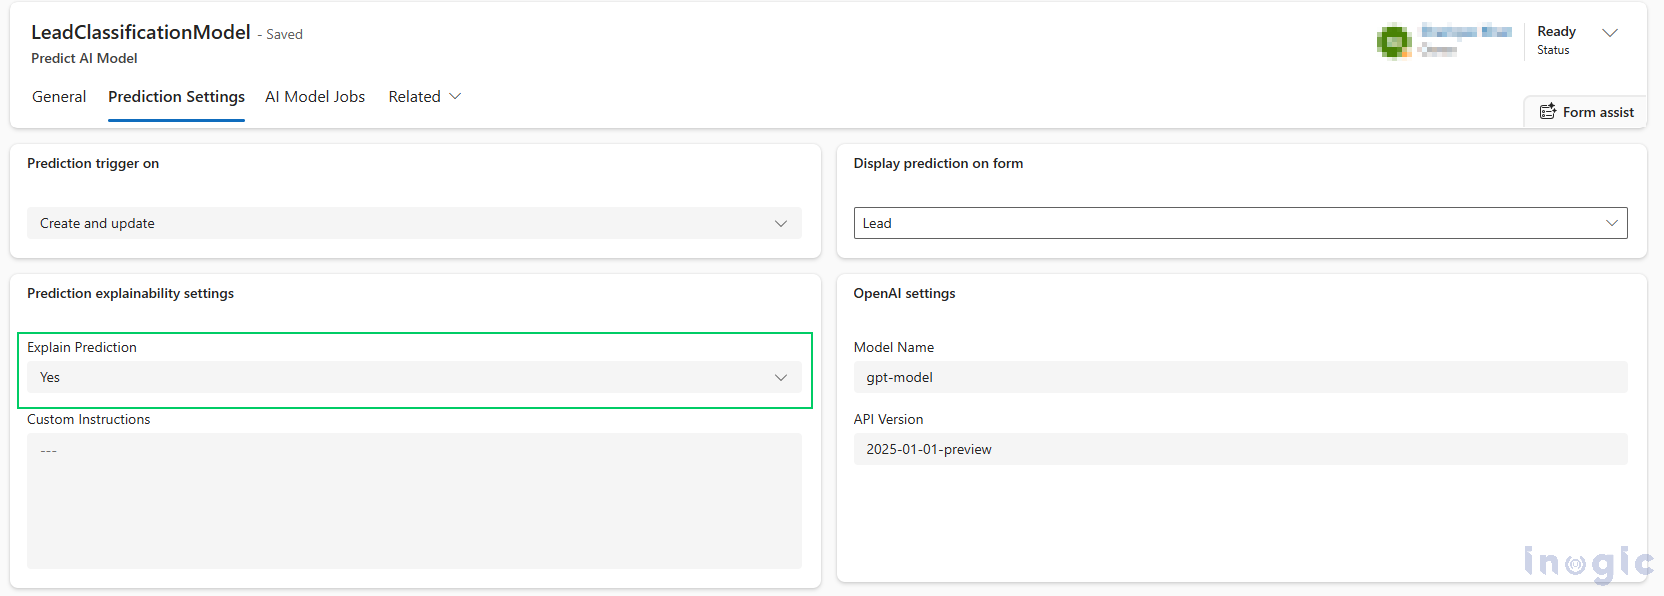Expand the header chevron next to Ready status
1664x596 pixels.
pyautogui.click(x=1610, y=33)
